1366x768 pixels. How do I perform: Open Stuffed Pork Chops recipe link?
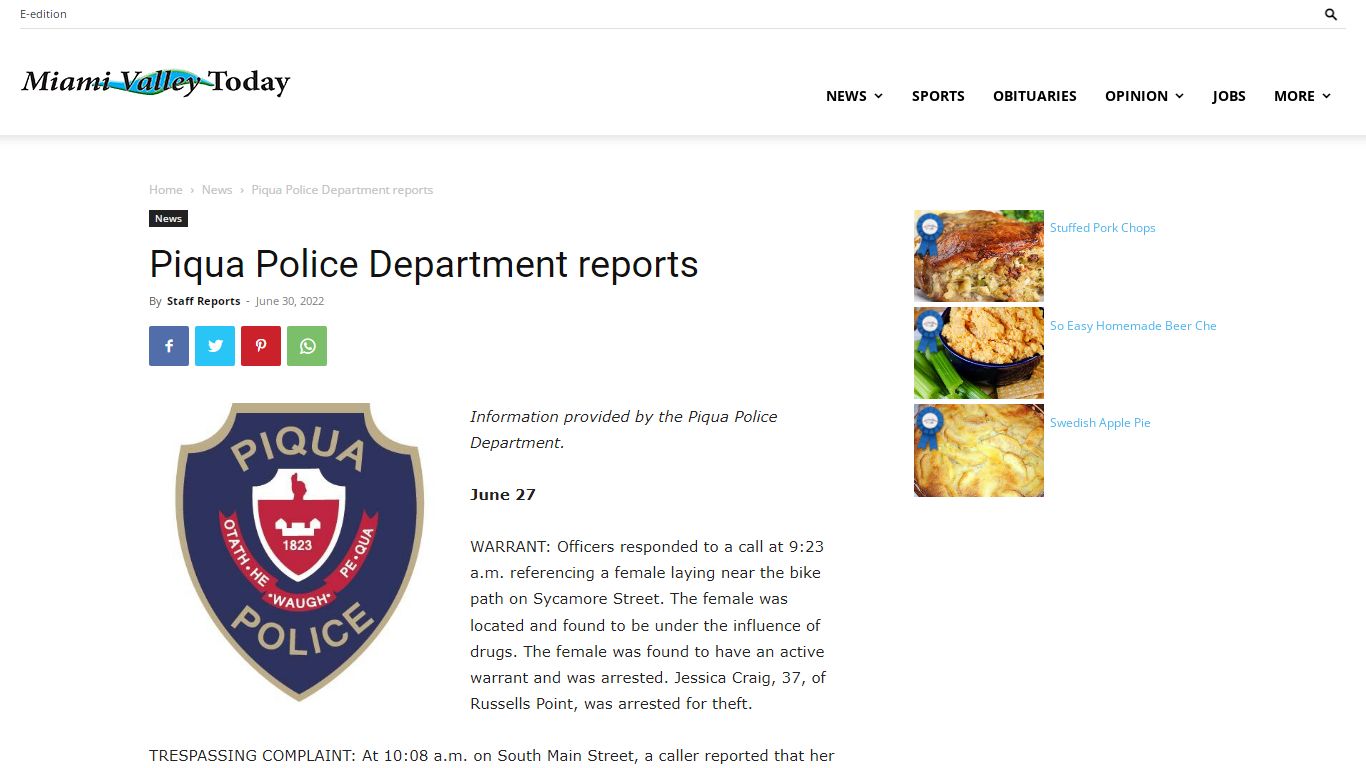click(1102, 228)
